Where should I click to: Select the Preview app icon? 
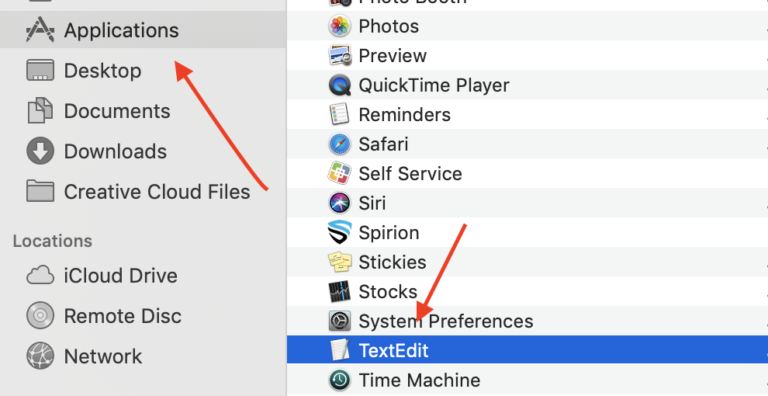[339, 55]
